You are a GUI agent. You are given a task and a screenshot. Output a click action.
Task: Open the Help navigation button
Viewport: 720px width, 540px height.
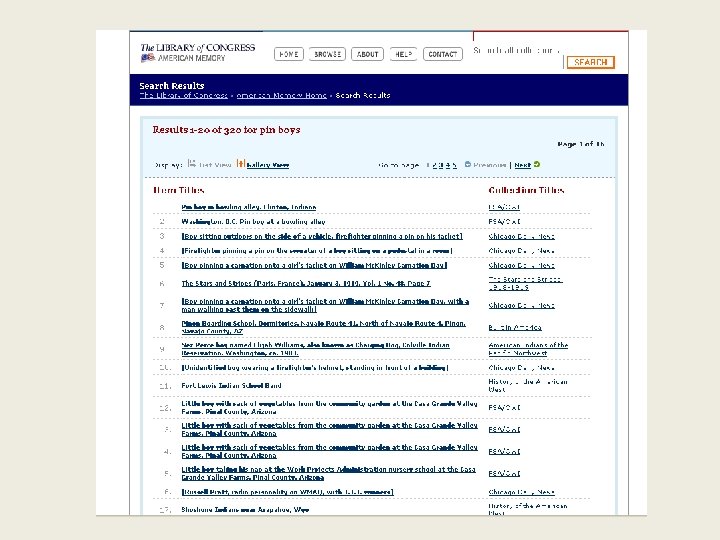[403, 54]
